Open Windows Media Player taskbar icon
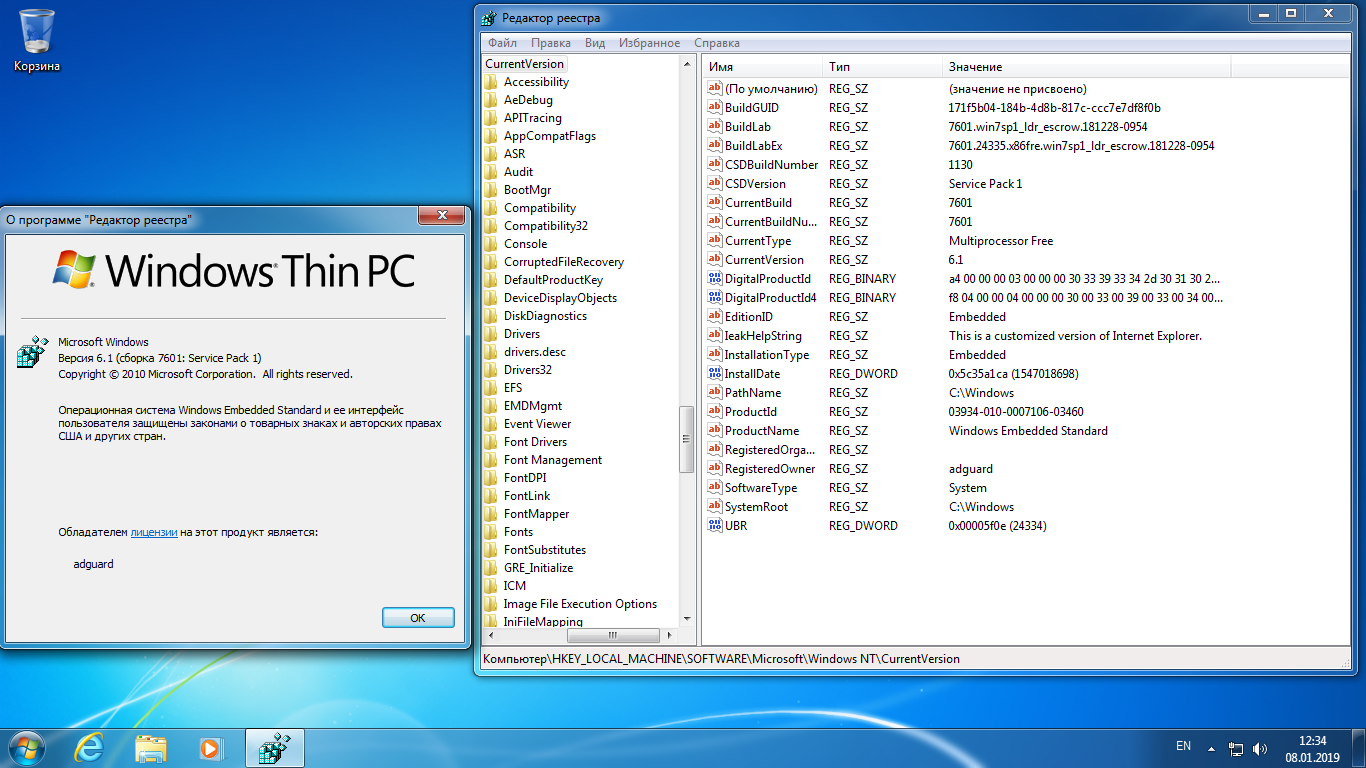 pyautogui.click(x=210, y=748)
